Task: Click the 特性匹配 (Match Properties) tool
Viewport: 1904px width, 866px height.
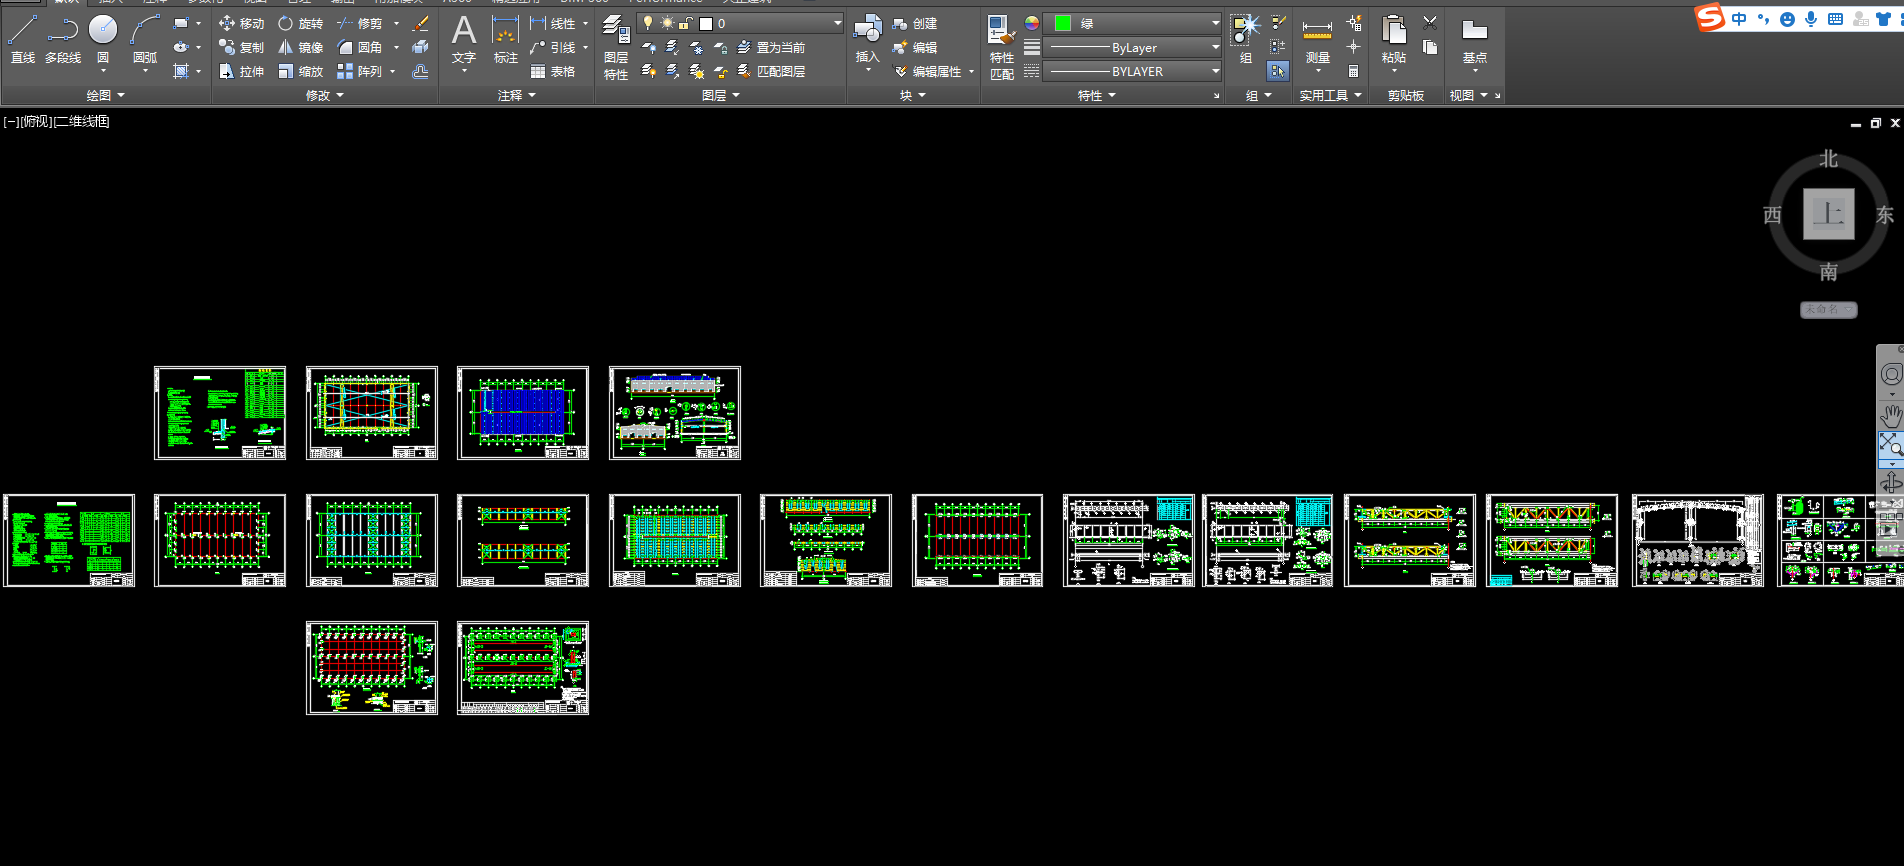Action: tap(1001, 48)
